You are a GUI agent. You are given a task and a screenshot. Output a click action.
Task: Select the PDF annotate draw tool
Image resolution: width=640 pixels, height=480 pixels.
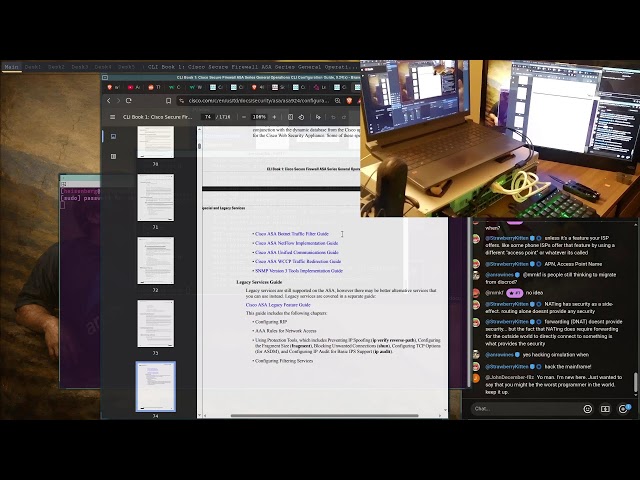point(318,117)
